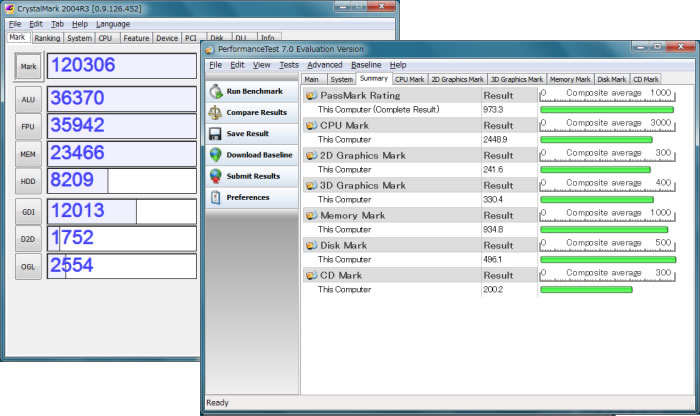Select the Disk Mark tab
This screenshot has height=416, width=700.
612,79
